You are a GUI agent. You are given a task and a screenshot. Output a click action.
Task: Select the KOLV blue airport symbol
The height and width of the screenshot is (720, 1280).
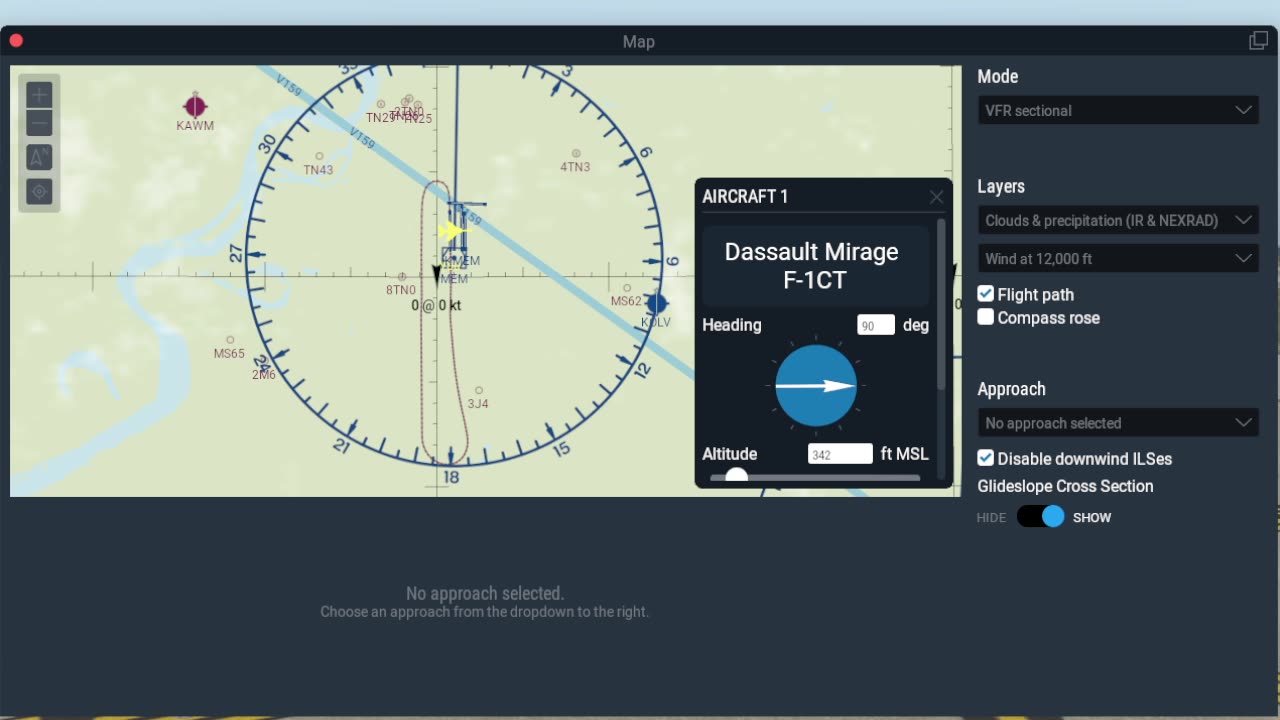click(x=656, y=304)
